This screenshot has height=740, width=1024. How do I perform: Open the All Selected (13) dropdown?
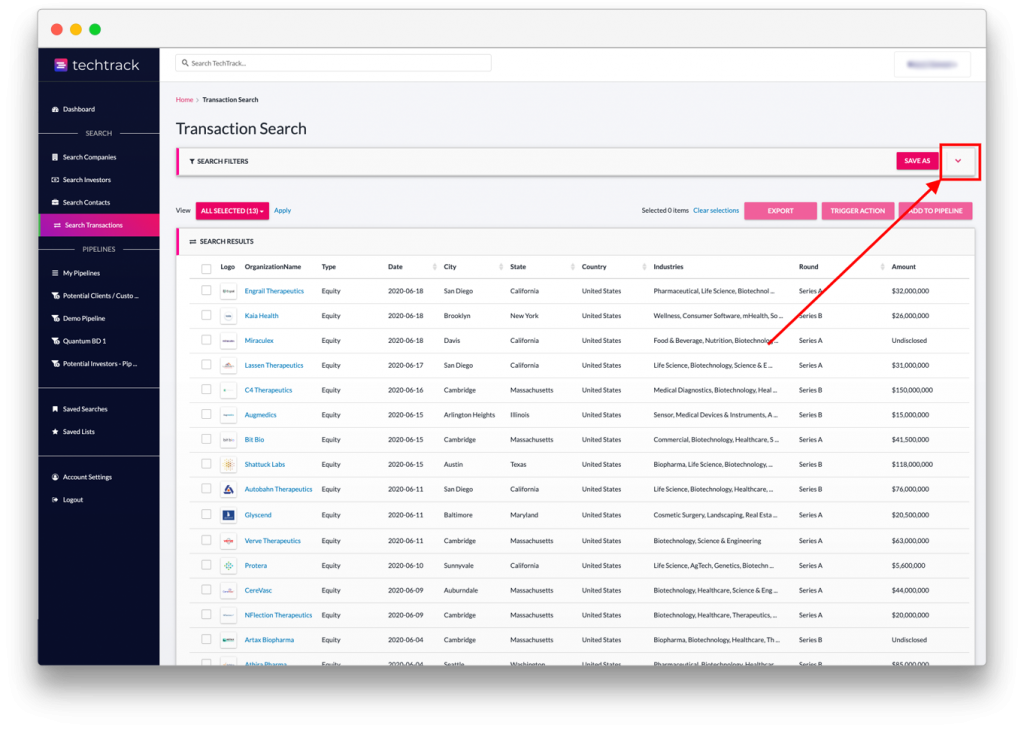click(x=232, y=211)
